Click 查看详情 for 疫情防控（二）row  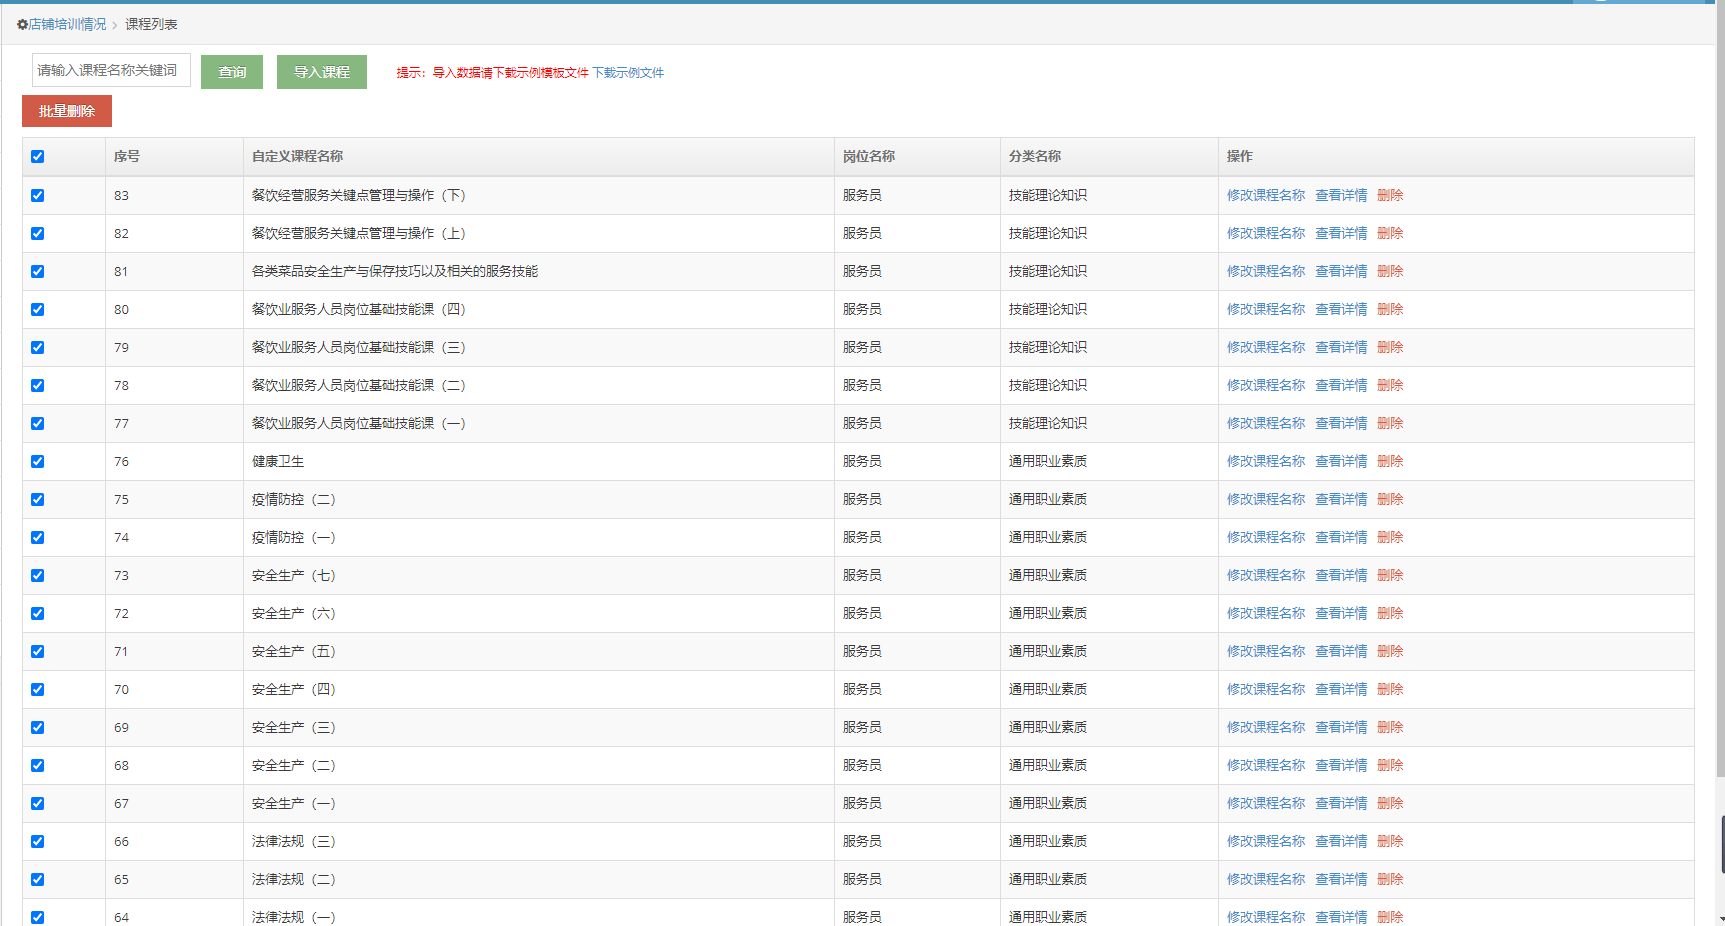coord(1340,499)
